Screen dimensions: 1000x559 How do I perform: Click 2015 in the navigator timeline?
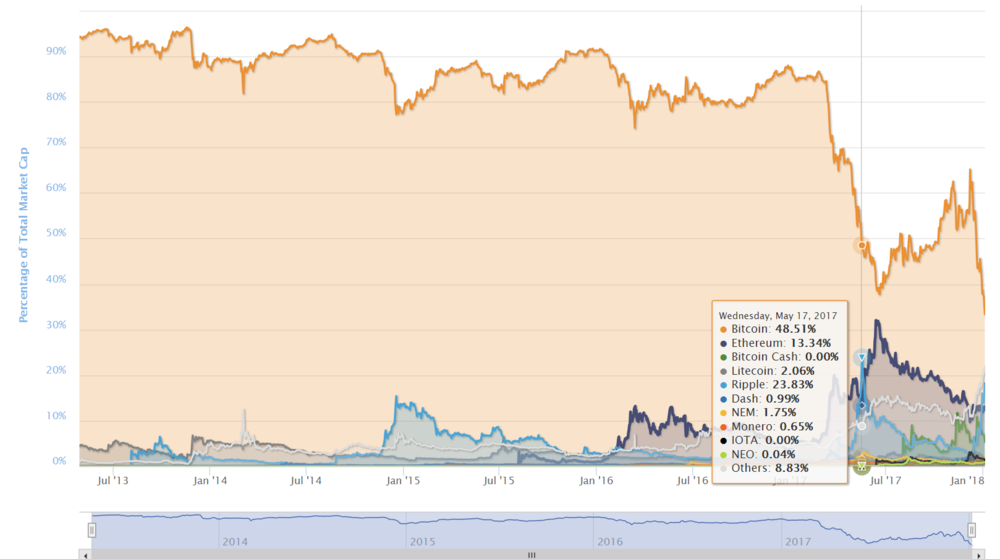pos(420,541)
